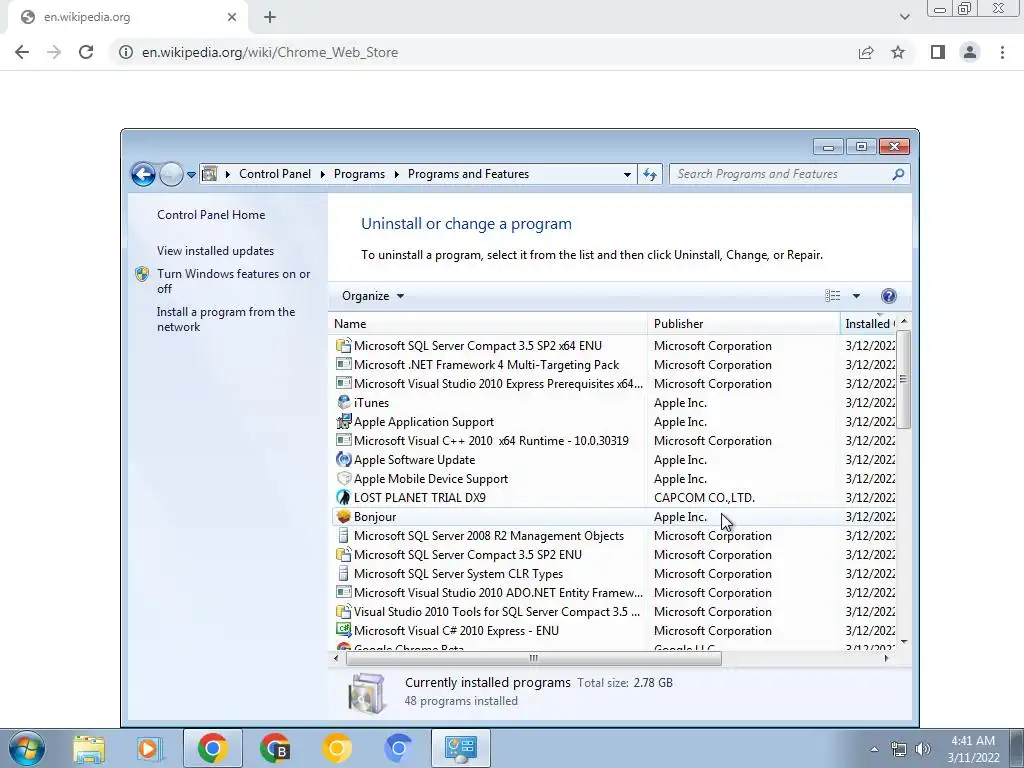
Task: Open the blue Help icon
Action: [889, 296]
